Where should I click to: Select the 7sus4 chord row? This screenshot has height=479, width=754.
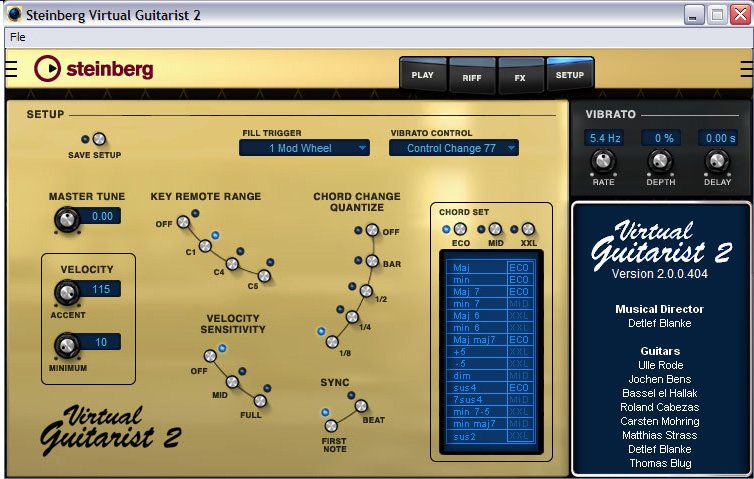point(490,400)
